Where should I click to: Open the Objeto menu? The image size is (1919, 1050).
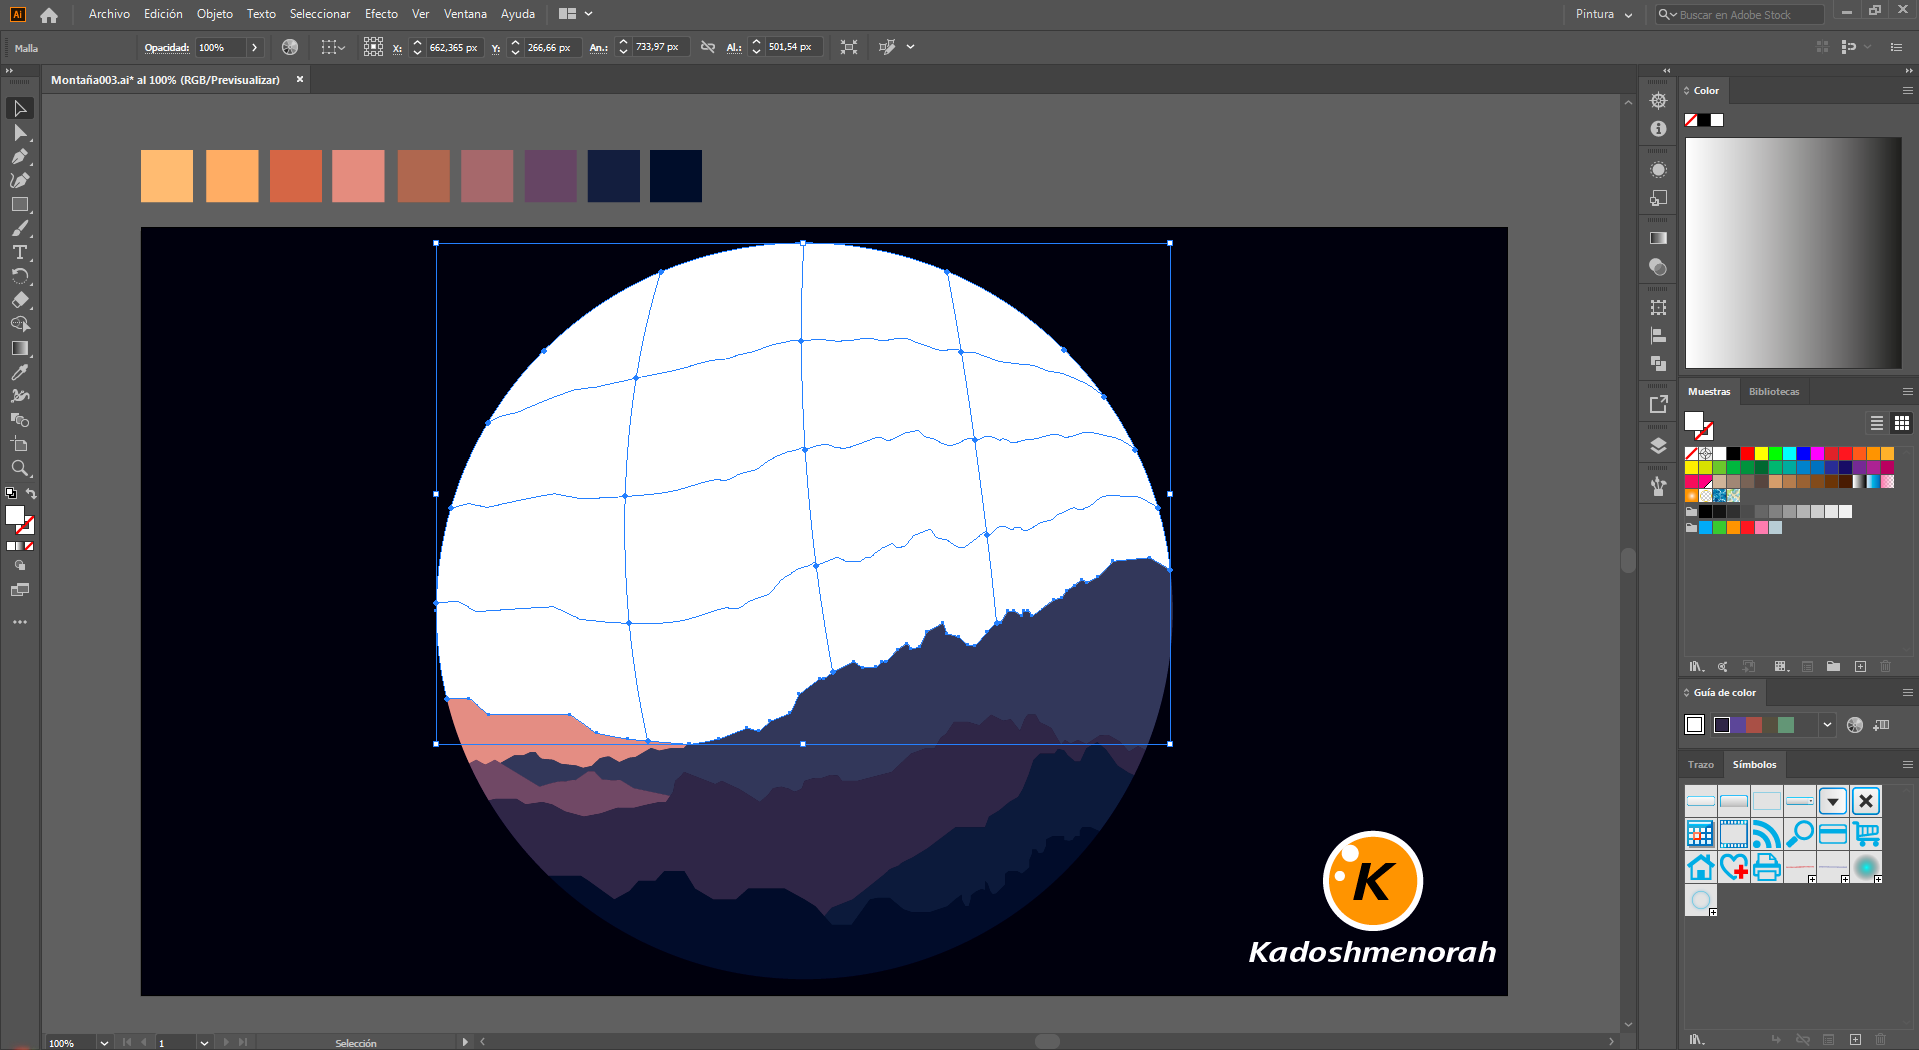[215, 14]
